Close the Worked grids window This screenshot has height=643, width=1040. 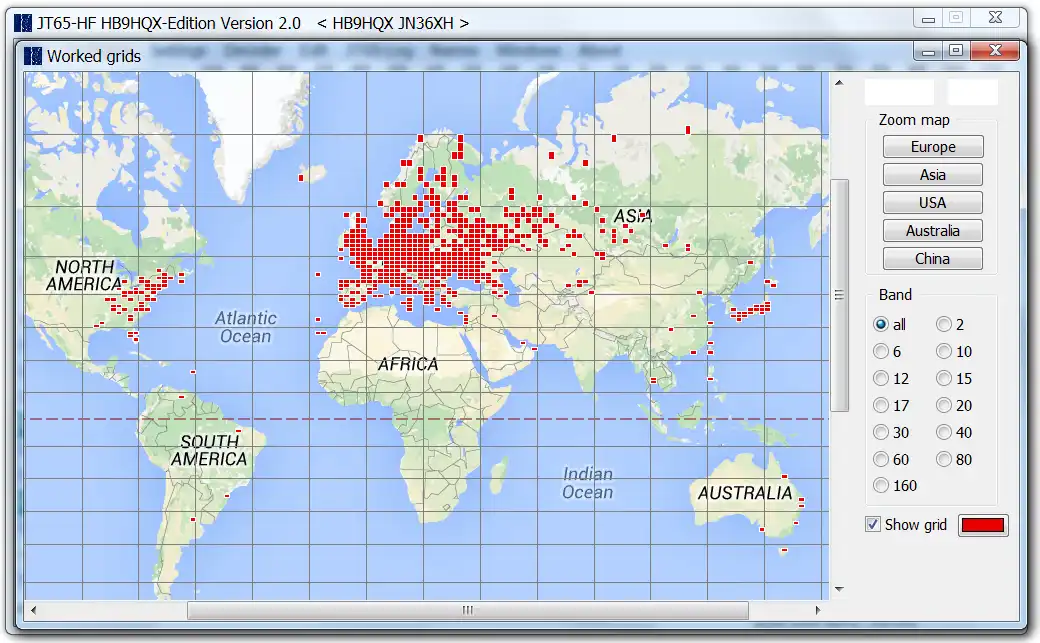[995, 50]
